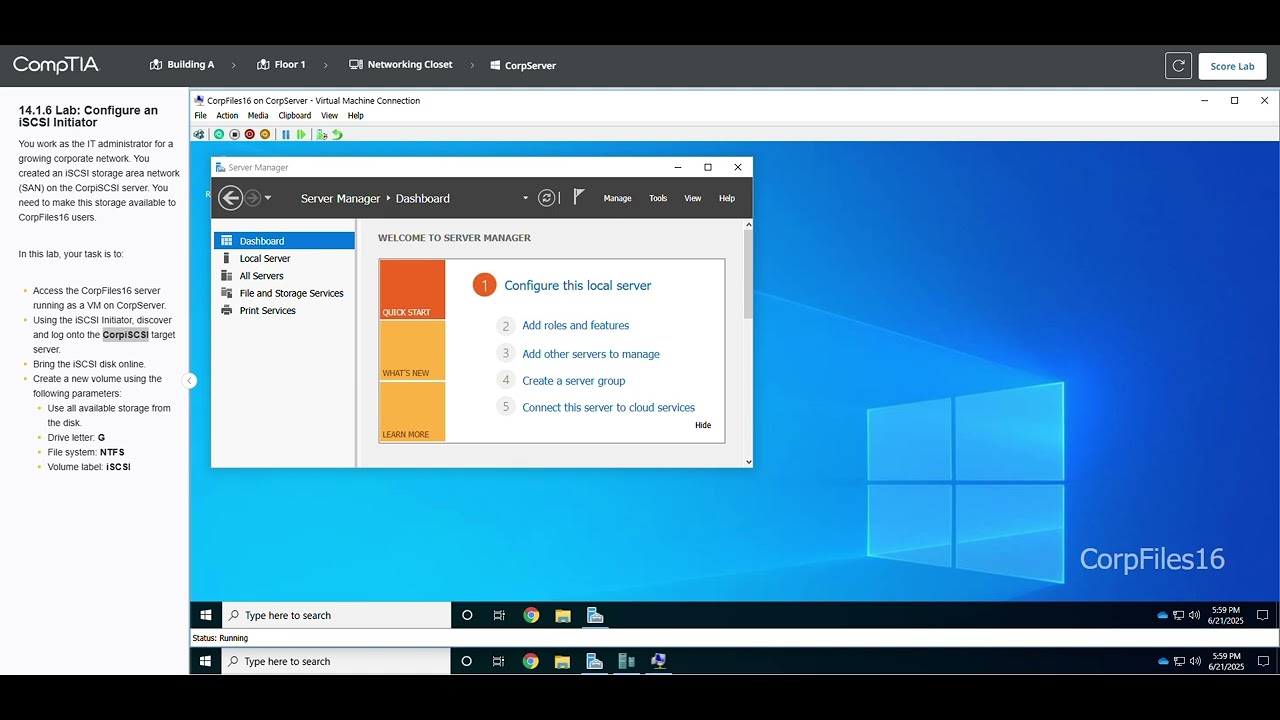Click the red Shut Down VM icon
Image resolution: width=1280 pixels, height=720 pixels.
250,134
